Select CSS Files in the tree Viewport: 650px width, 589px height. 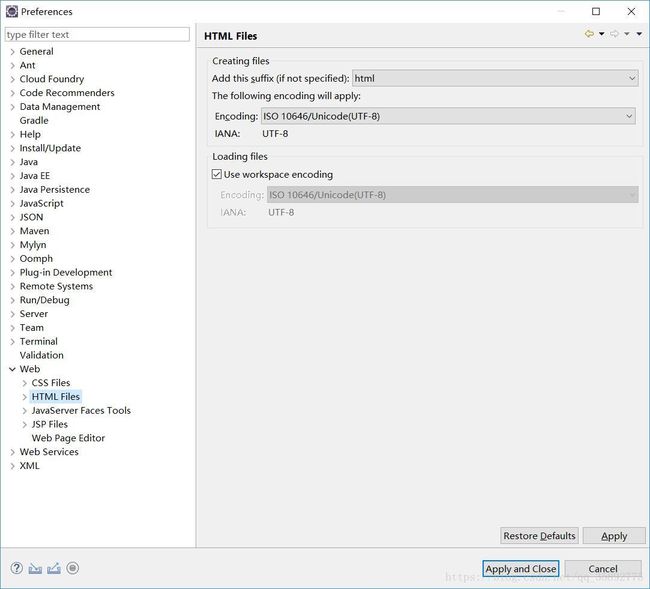point(51,383)
